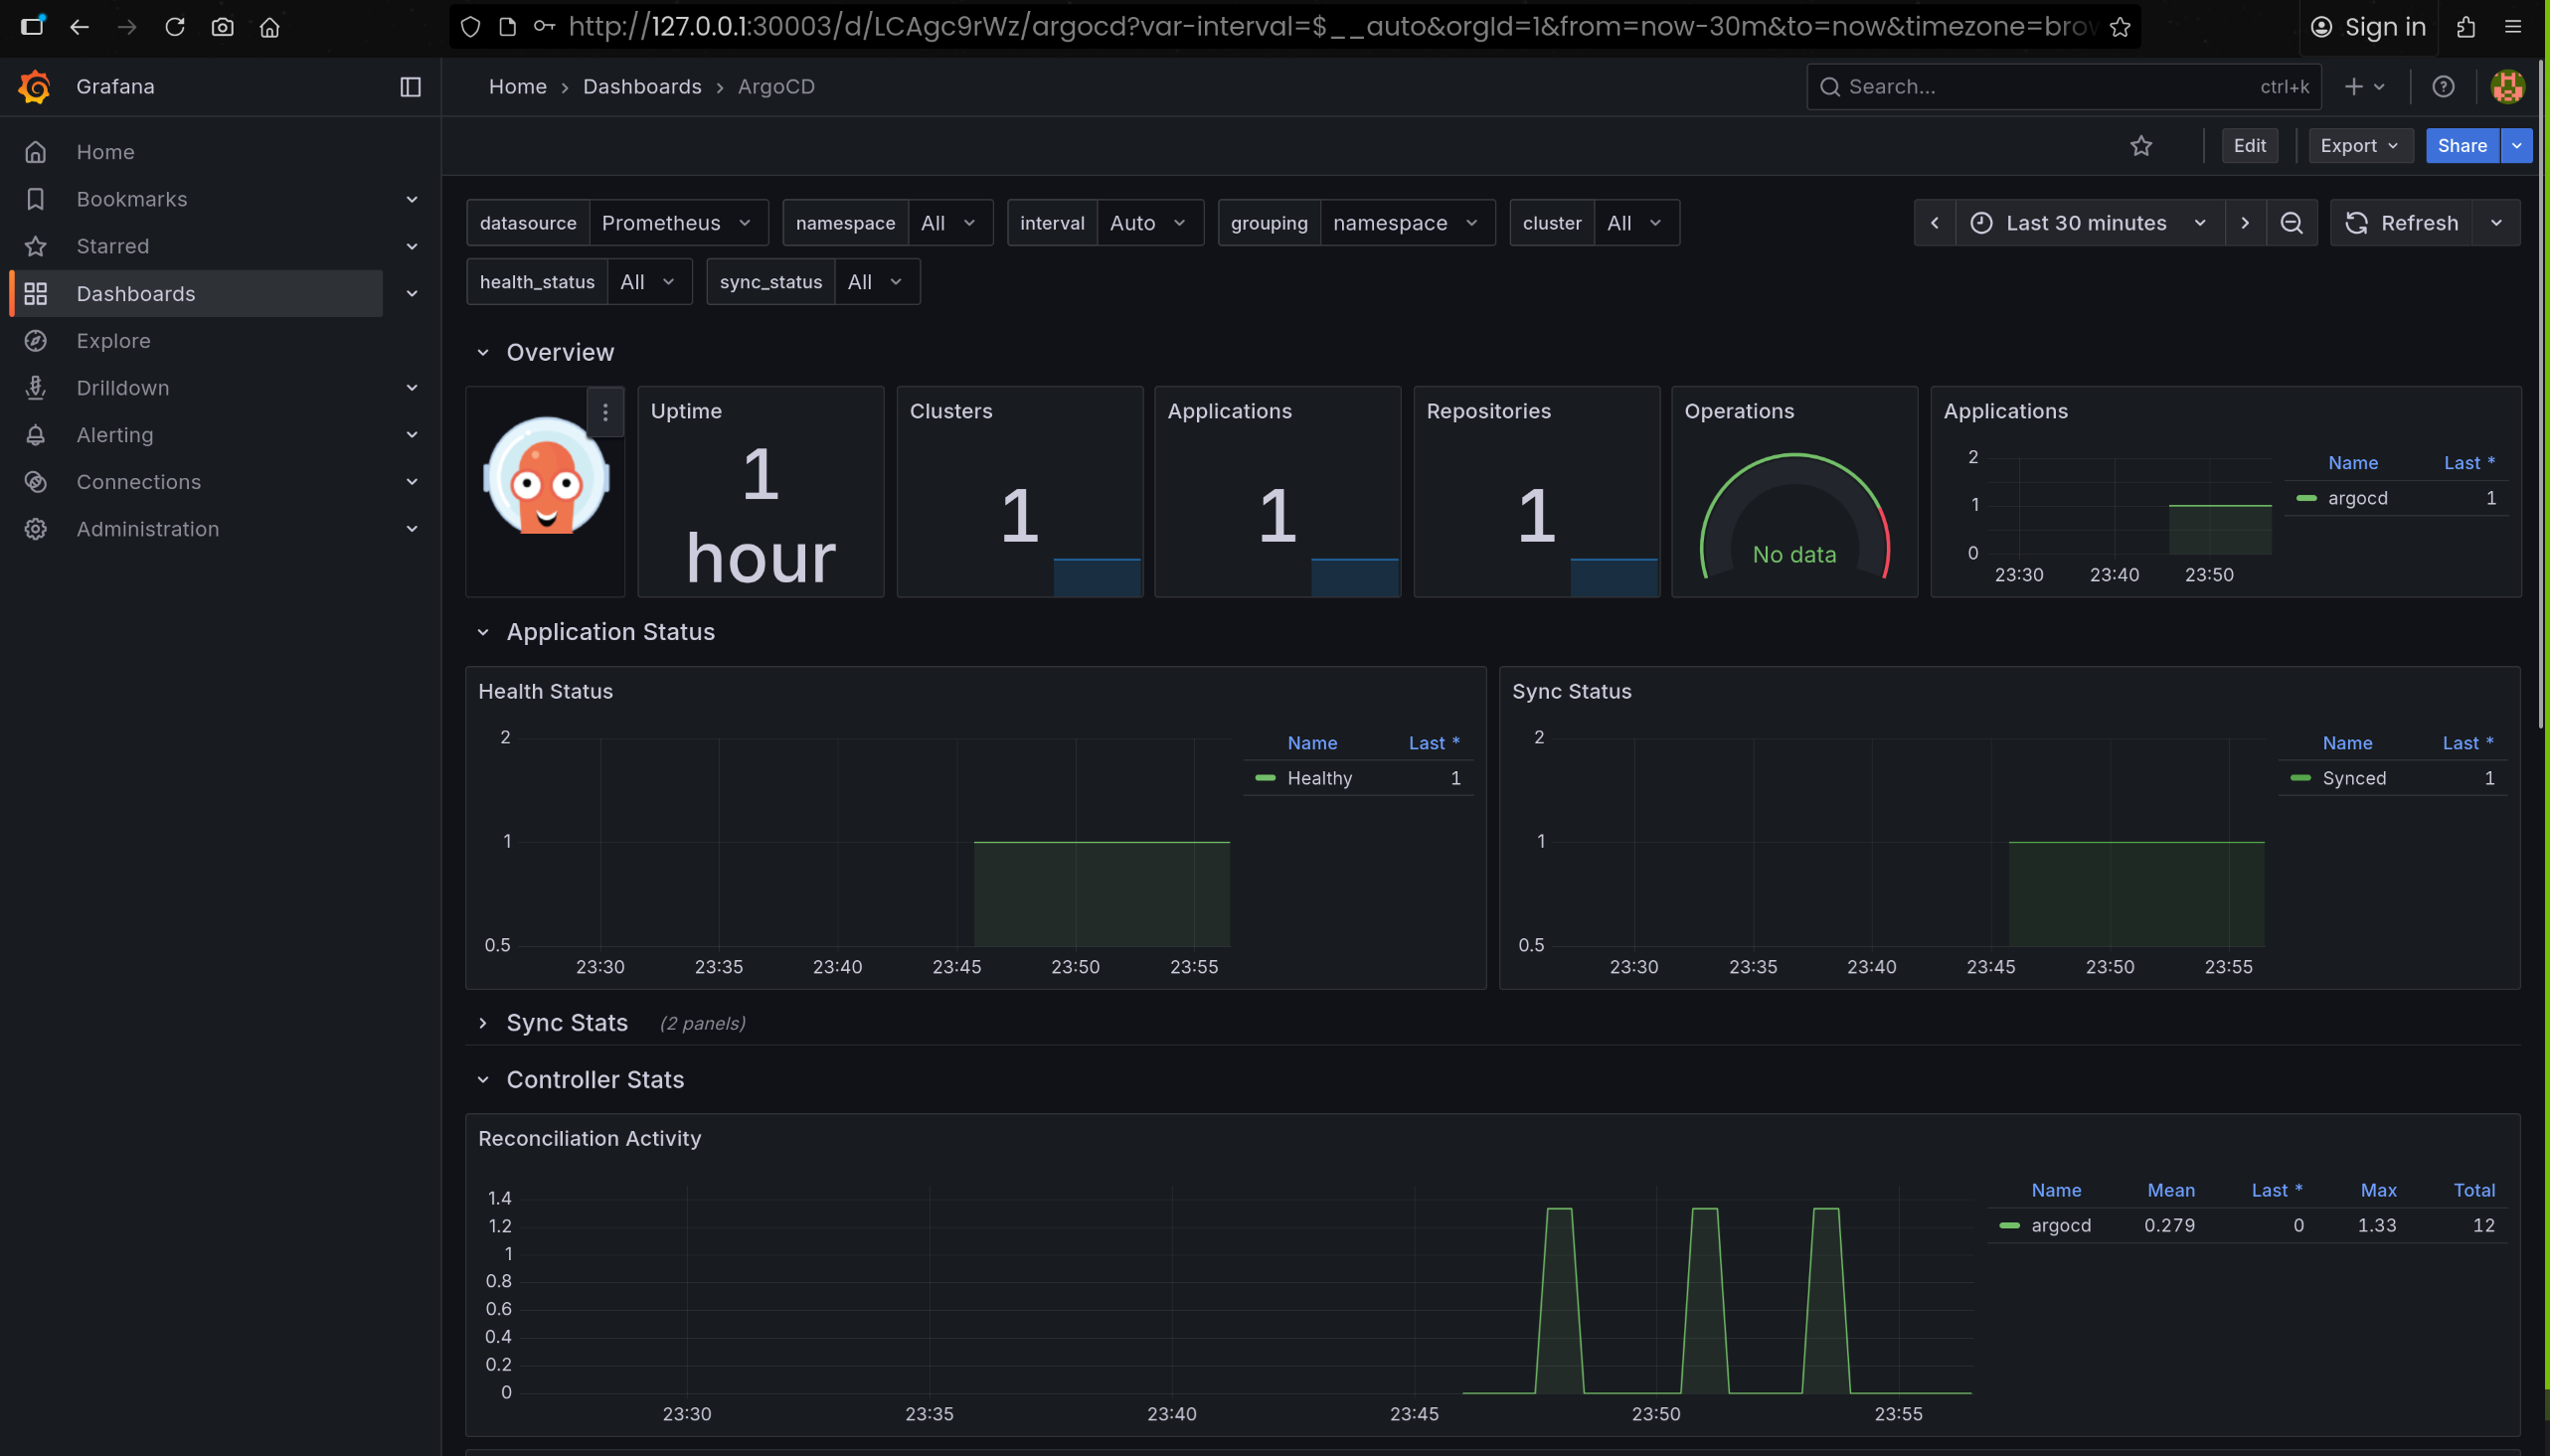Open the ArgoCD logo panel menu dots
Viewport: 2550px width, 1456px height.
pyautogui.click(x=605, y=412)
